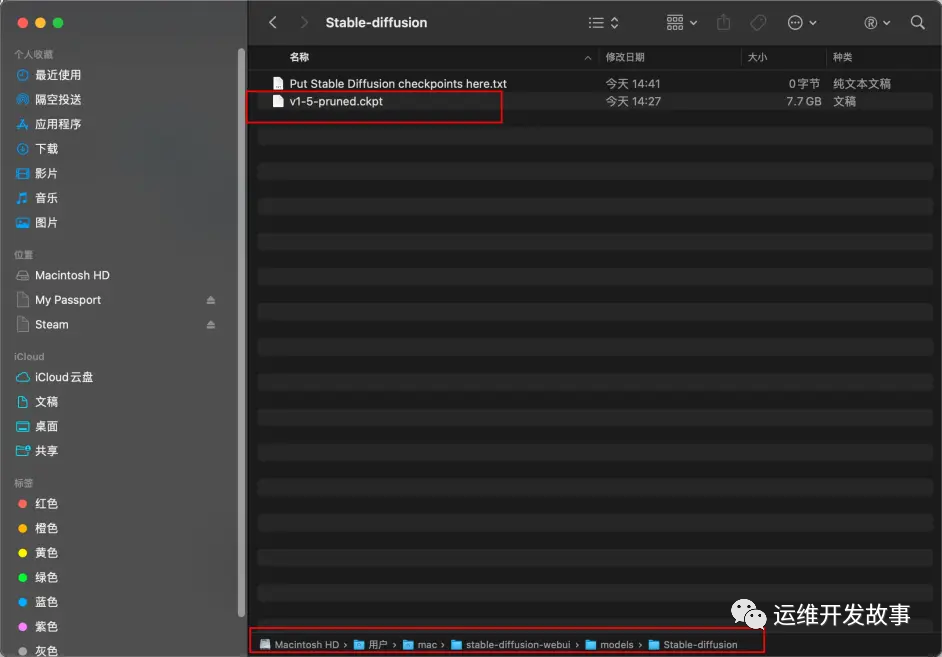Screen dimensions: 942x657
Task: Open 下载 folder in sidebar
Action: [x=46, y=149]
